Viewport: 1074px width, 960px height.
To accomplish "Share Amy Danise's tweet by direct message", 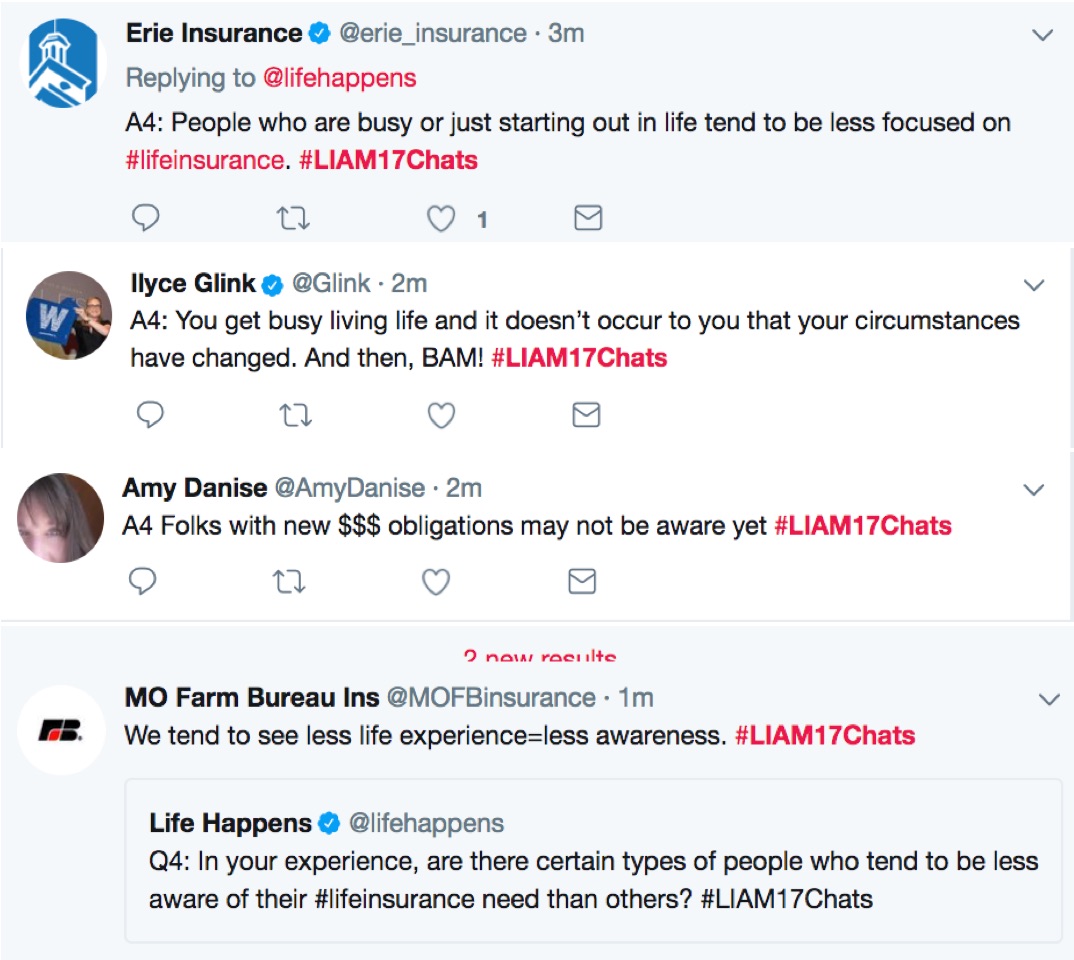I will coord(582,581).
